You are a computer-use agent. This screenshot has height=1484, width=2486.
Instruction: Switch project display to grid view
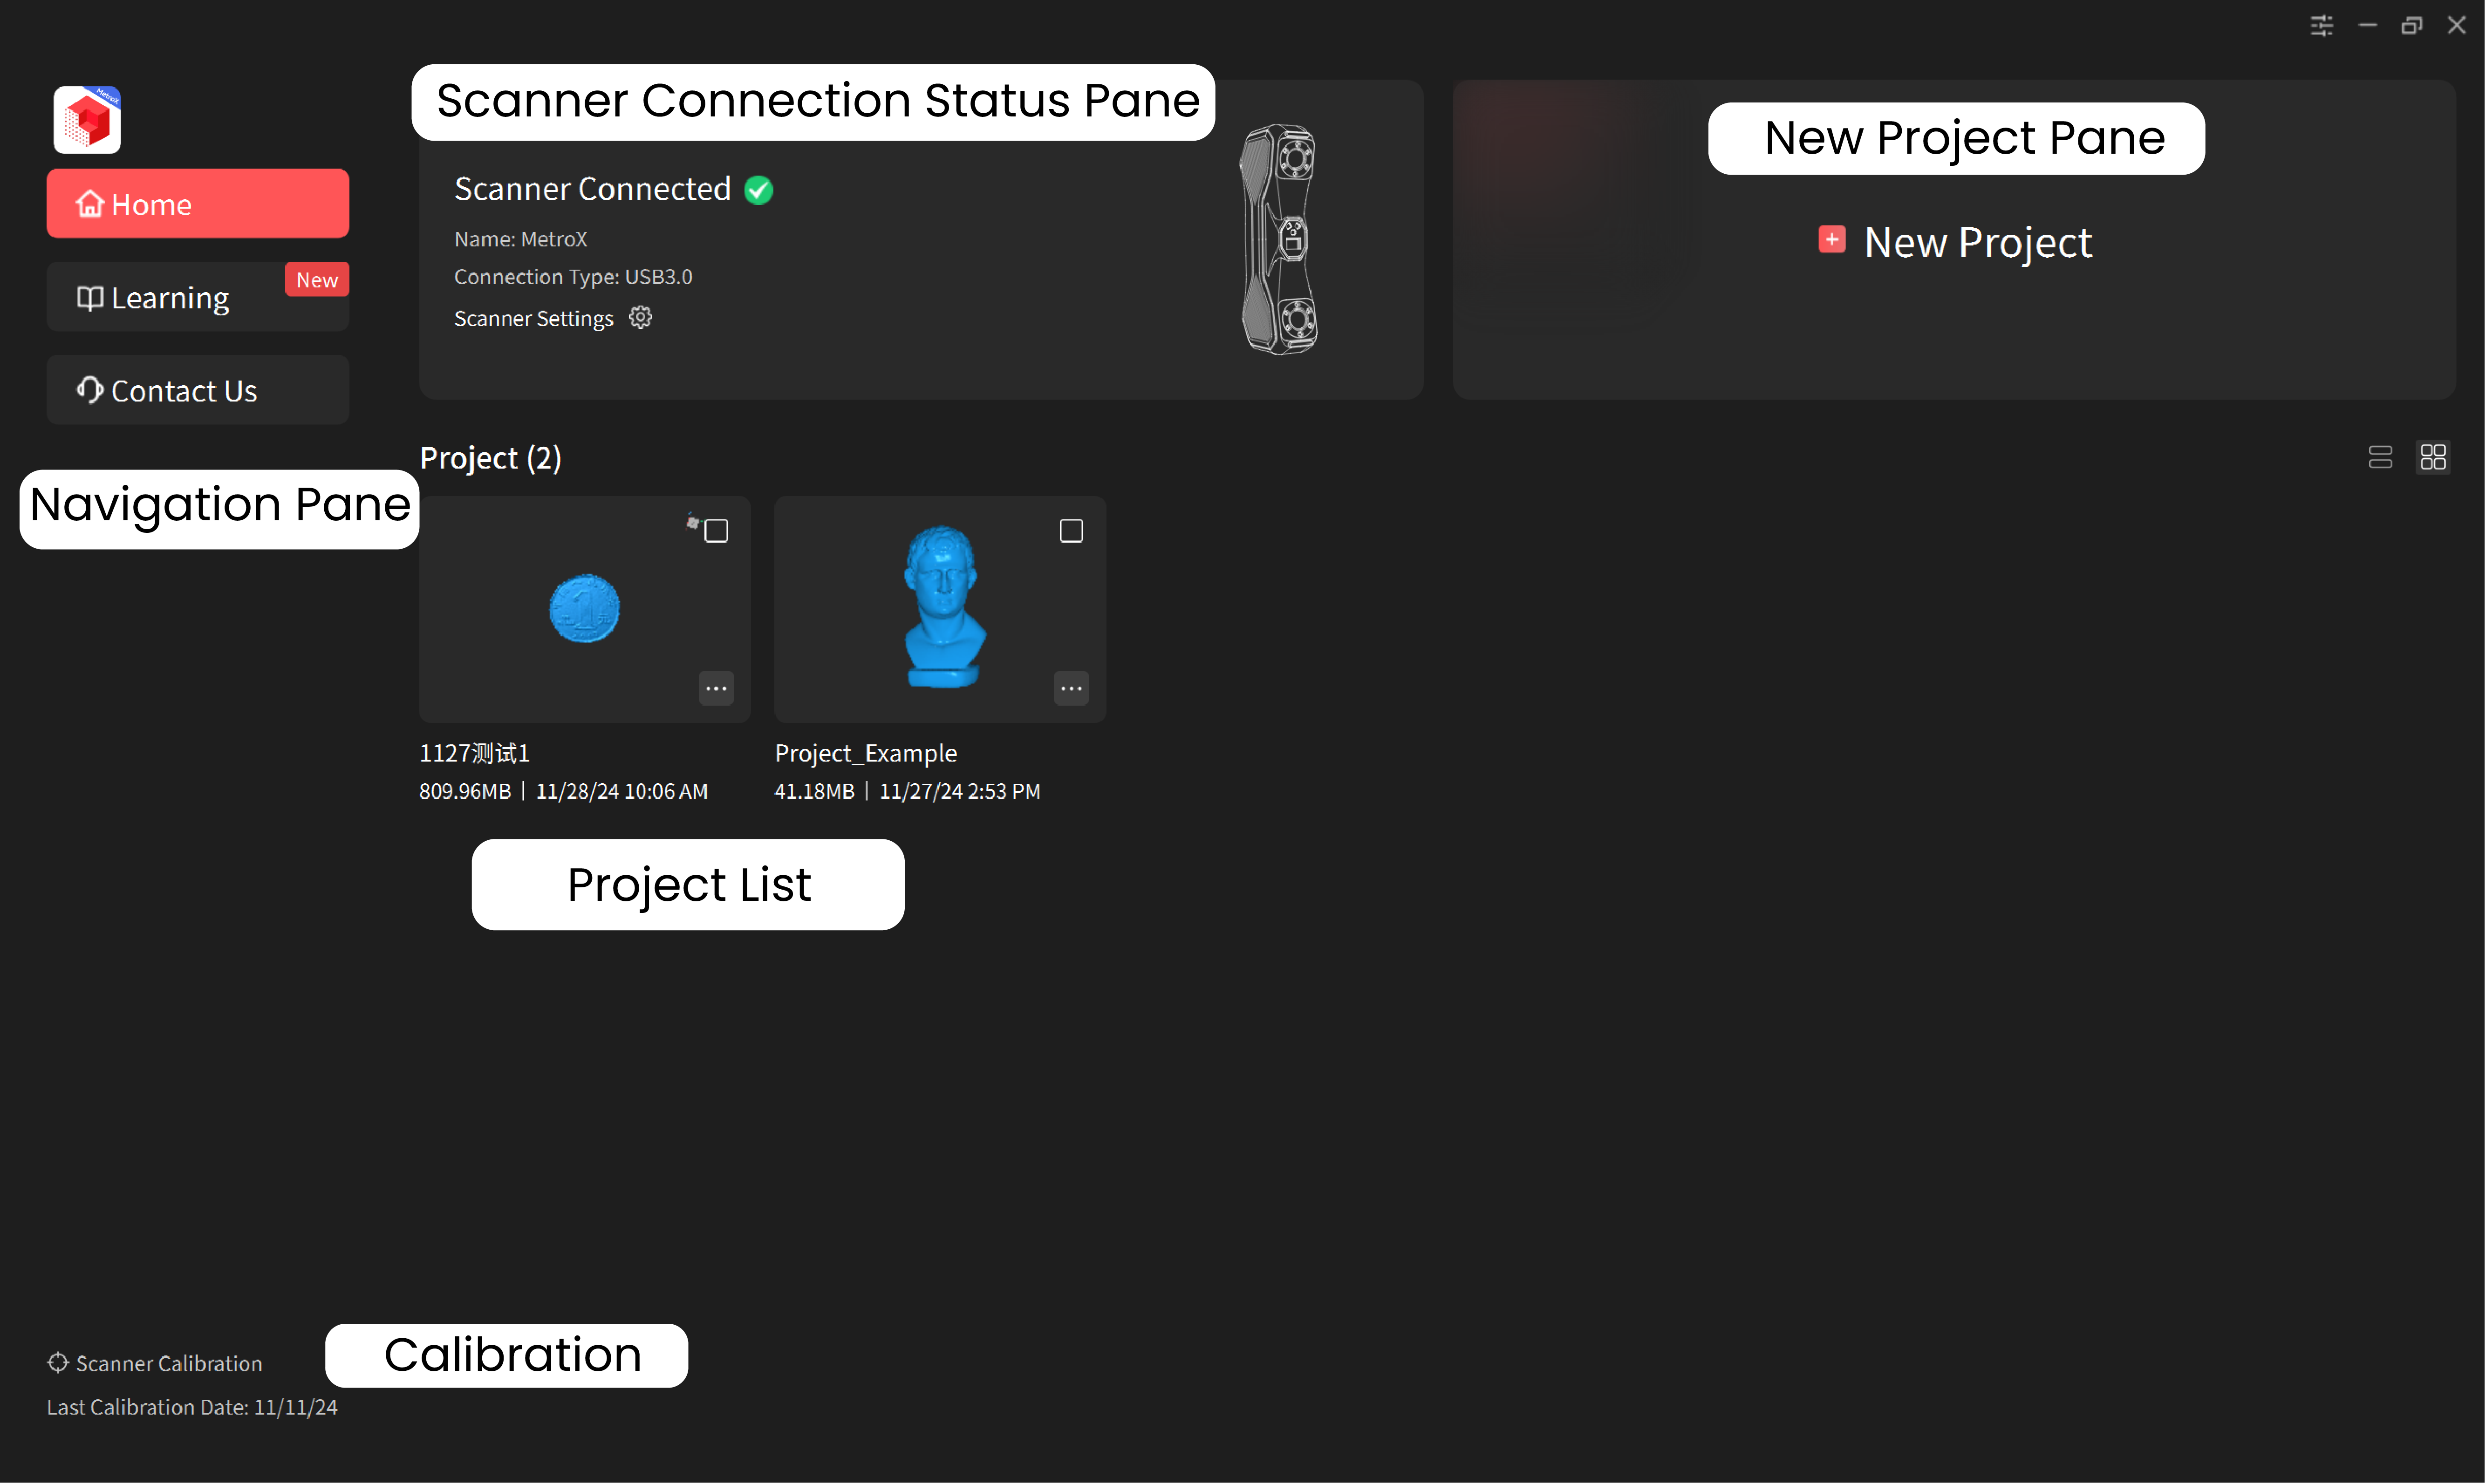click(2434, 457)
